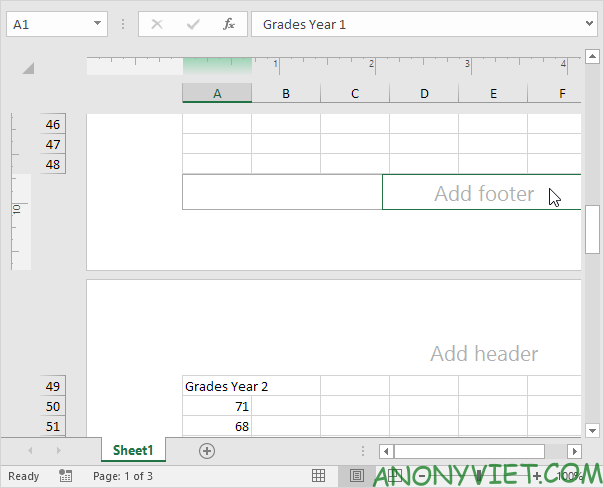
Task: Select the Sheet1 tab
Action: [x=133, y=451]
